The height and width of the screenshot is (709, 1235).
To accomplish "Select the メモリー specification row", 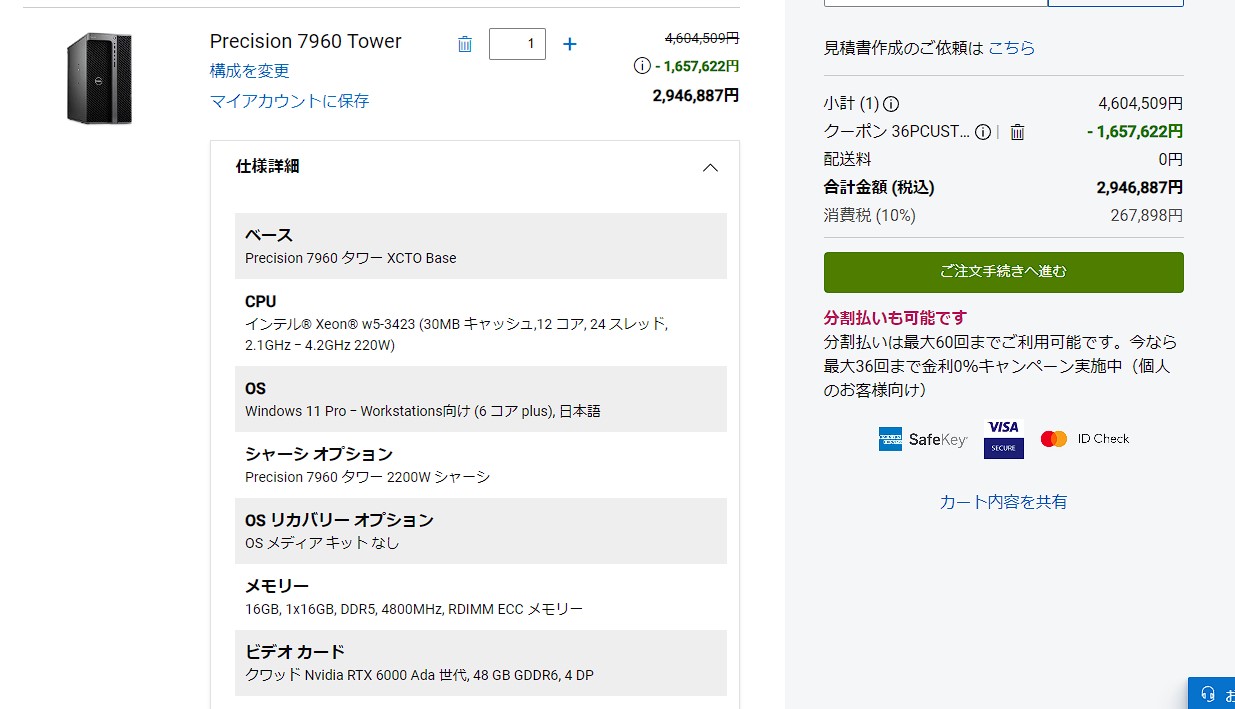I will (x=481, y=597).
